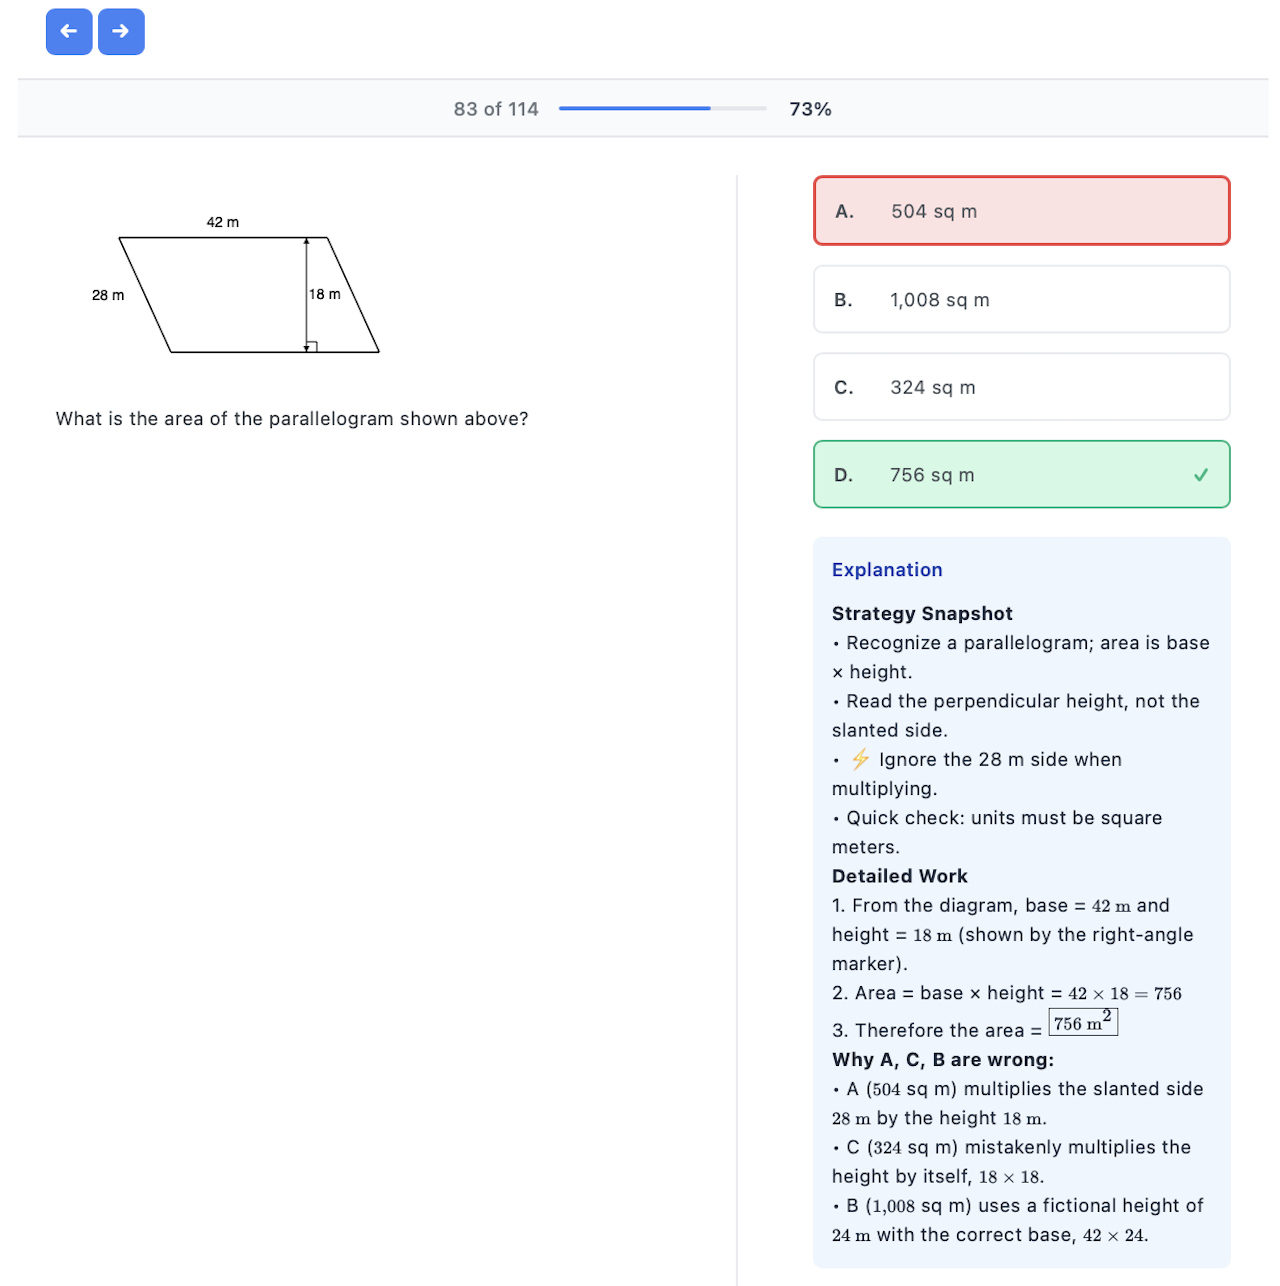Click the lightning bolt in the strategy tips
The width and height of the screenshot is (1280, 1286).
[858, 760]
